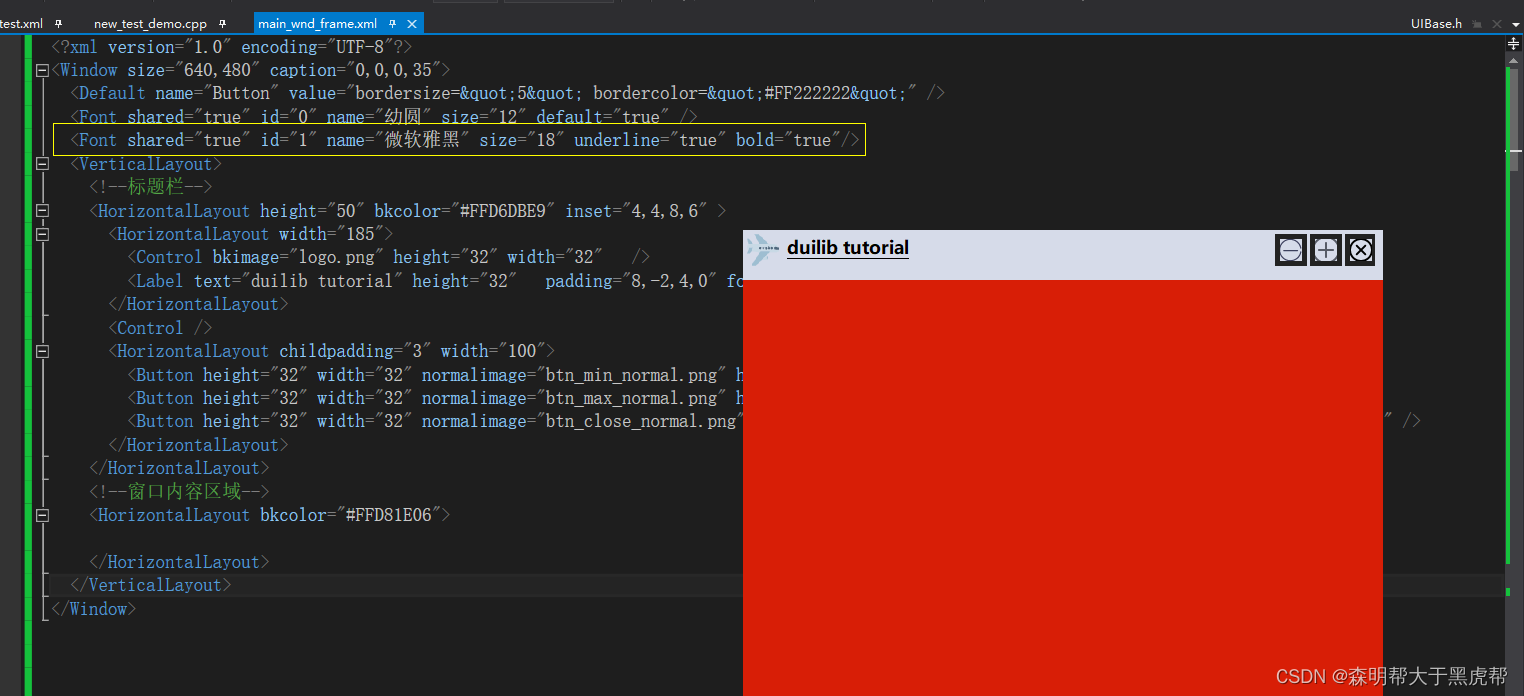Click the Control bkimage="logo.png" line

coord(389,258)
